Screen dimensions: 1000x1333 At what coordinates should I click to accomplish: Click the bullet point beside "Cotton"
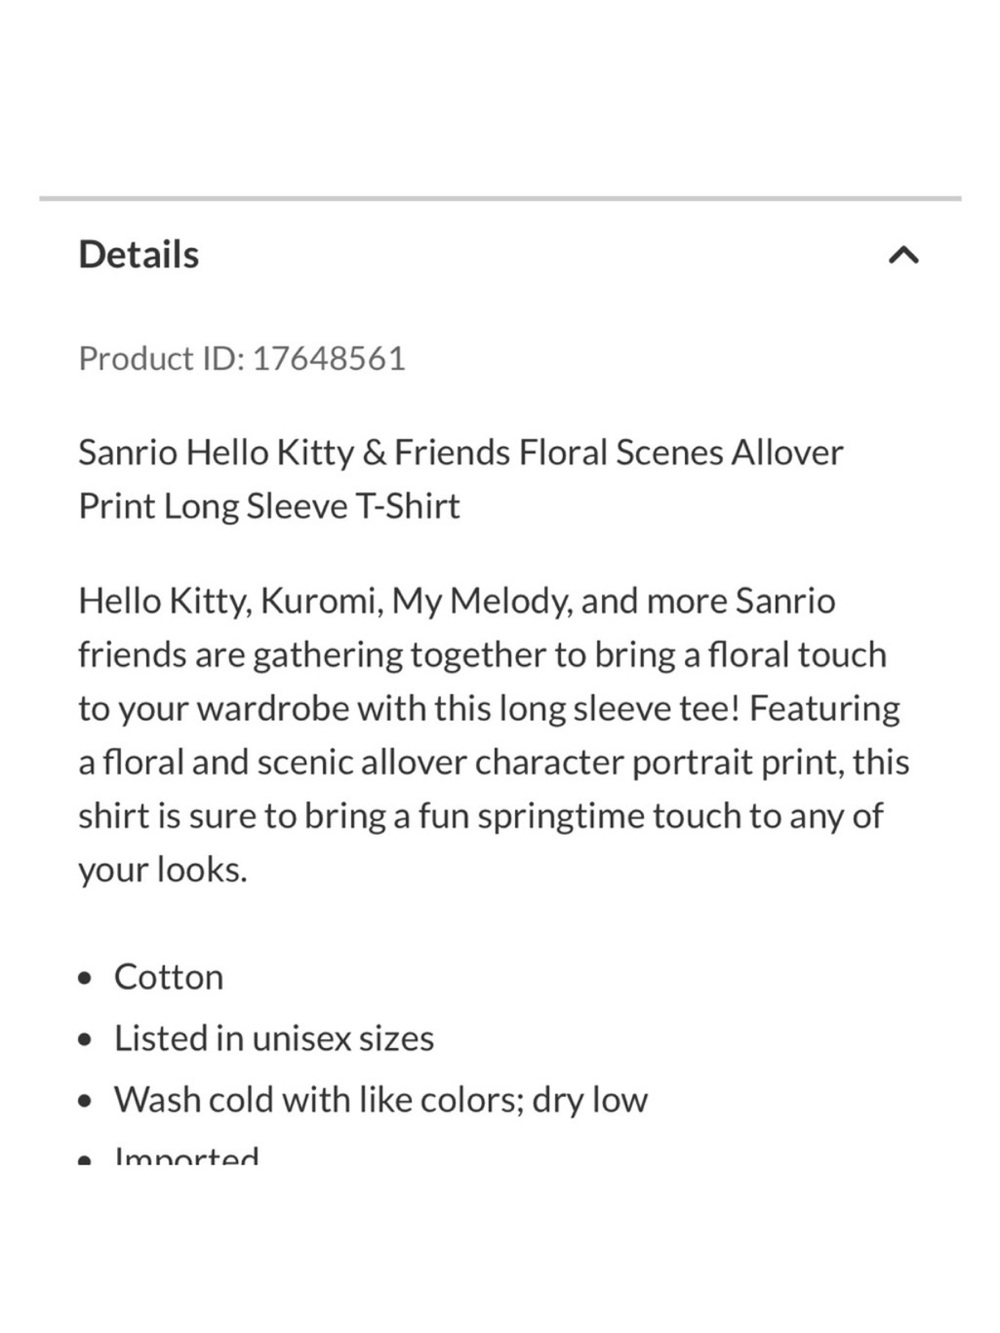click(88, 978)
